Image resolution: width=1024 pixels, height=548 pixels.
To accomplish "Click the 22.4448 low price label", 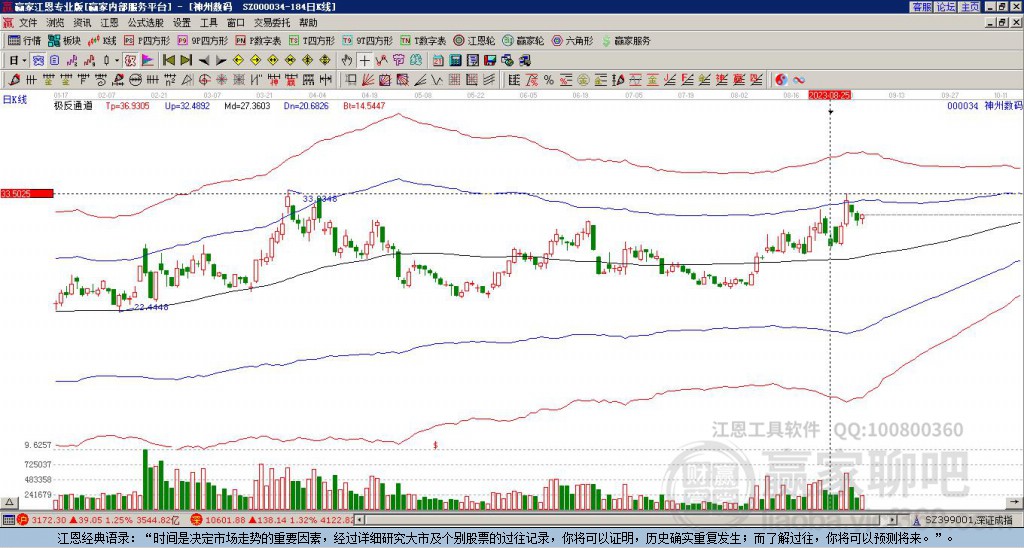I will tap(151, 307).
